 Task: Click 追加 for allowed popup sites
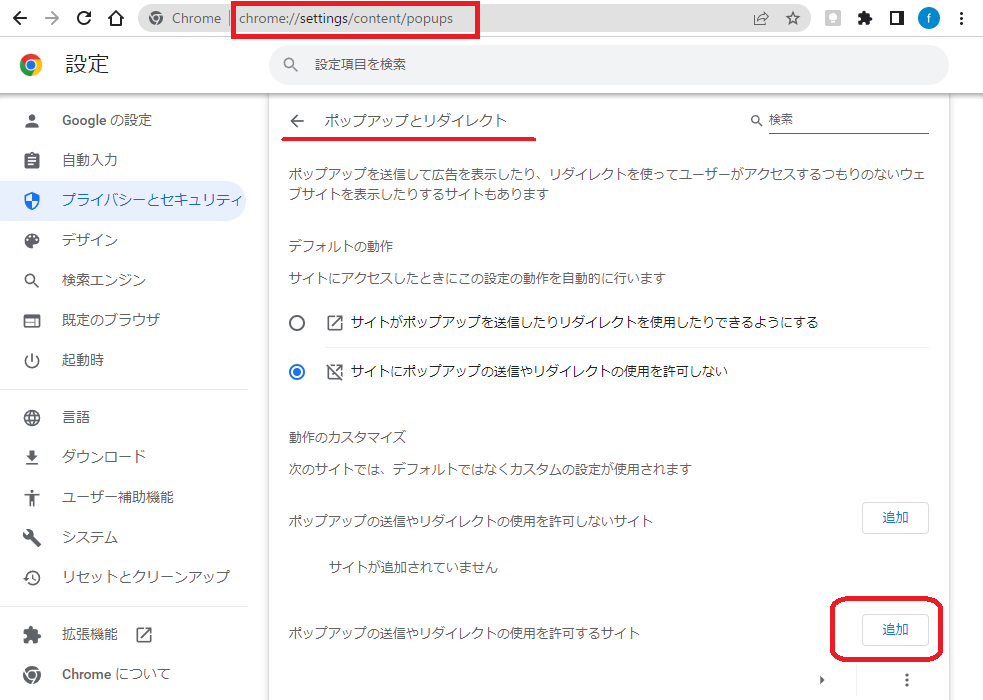click(895, 630)
